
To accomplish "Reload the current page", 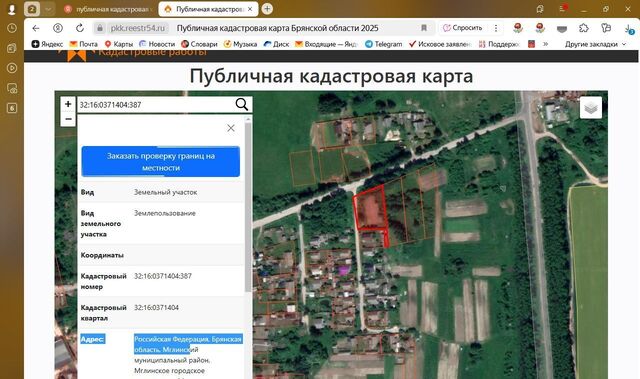I will click(x=80, y=28).
